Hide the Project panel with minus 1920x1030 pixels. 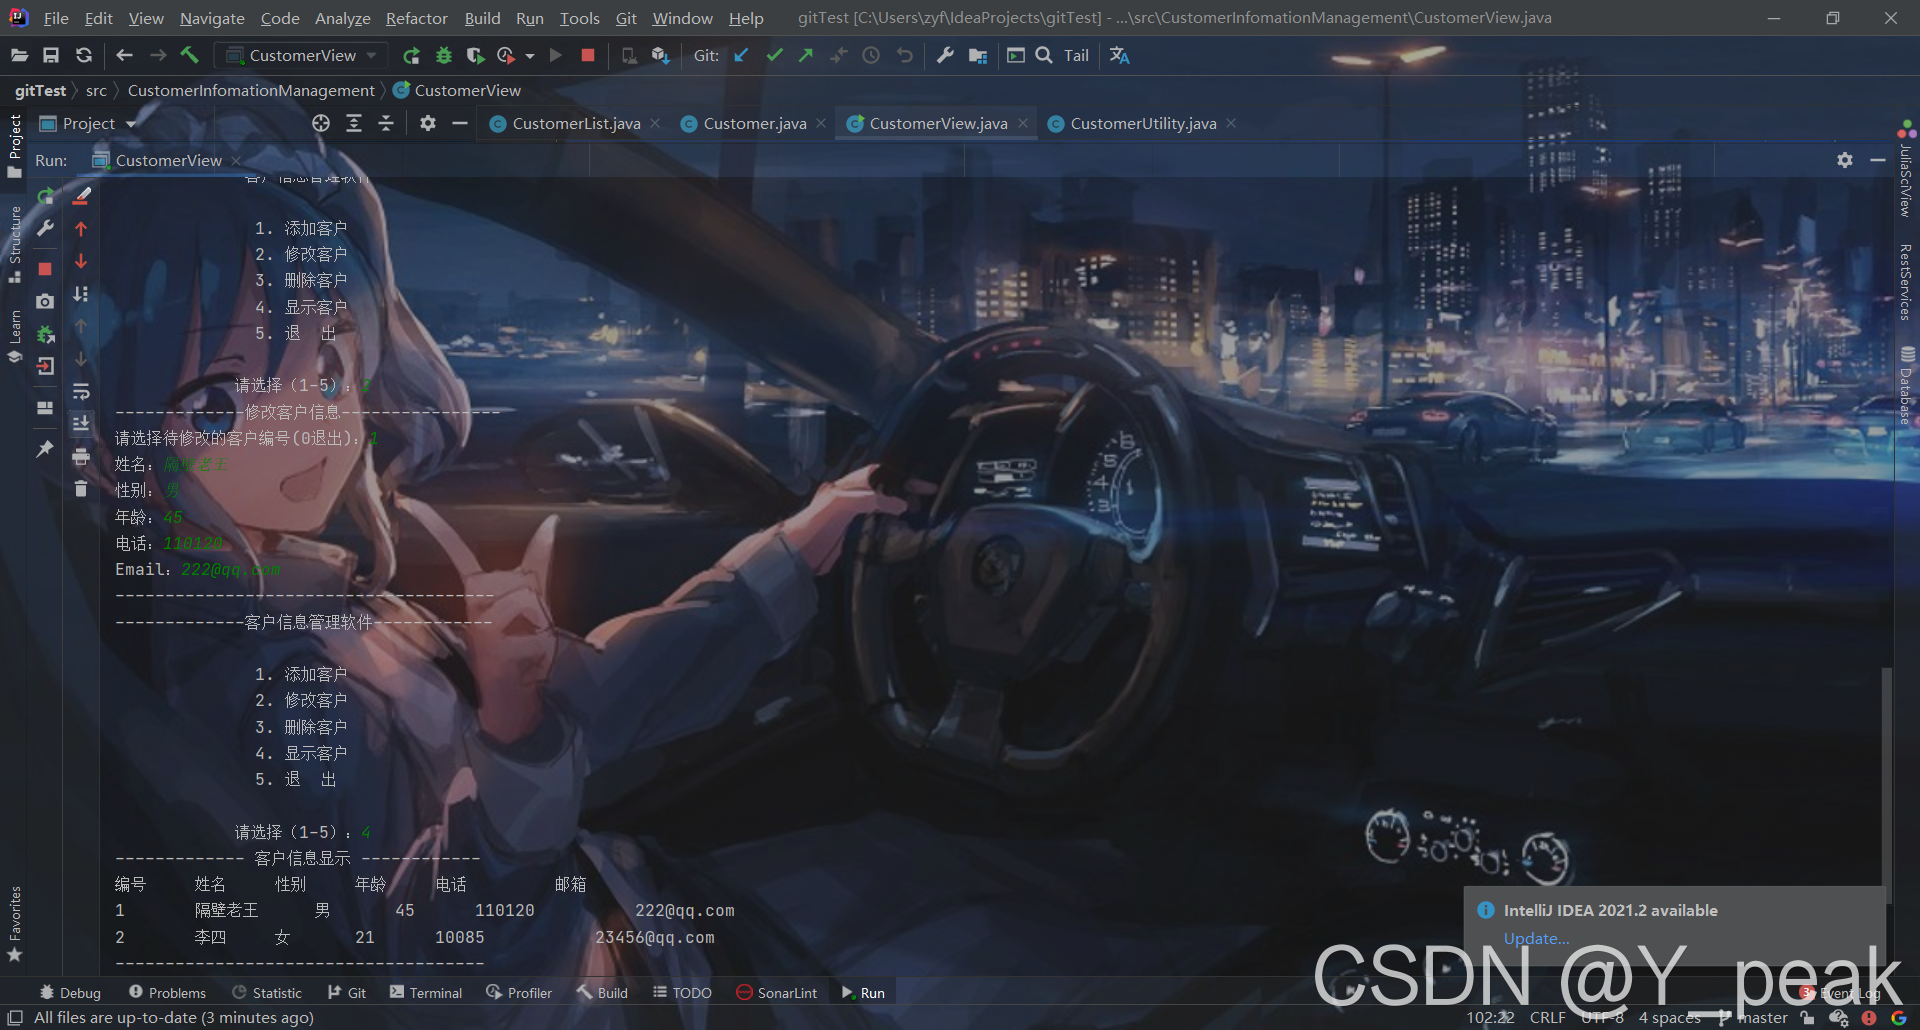[460, 123]
